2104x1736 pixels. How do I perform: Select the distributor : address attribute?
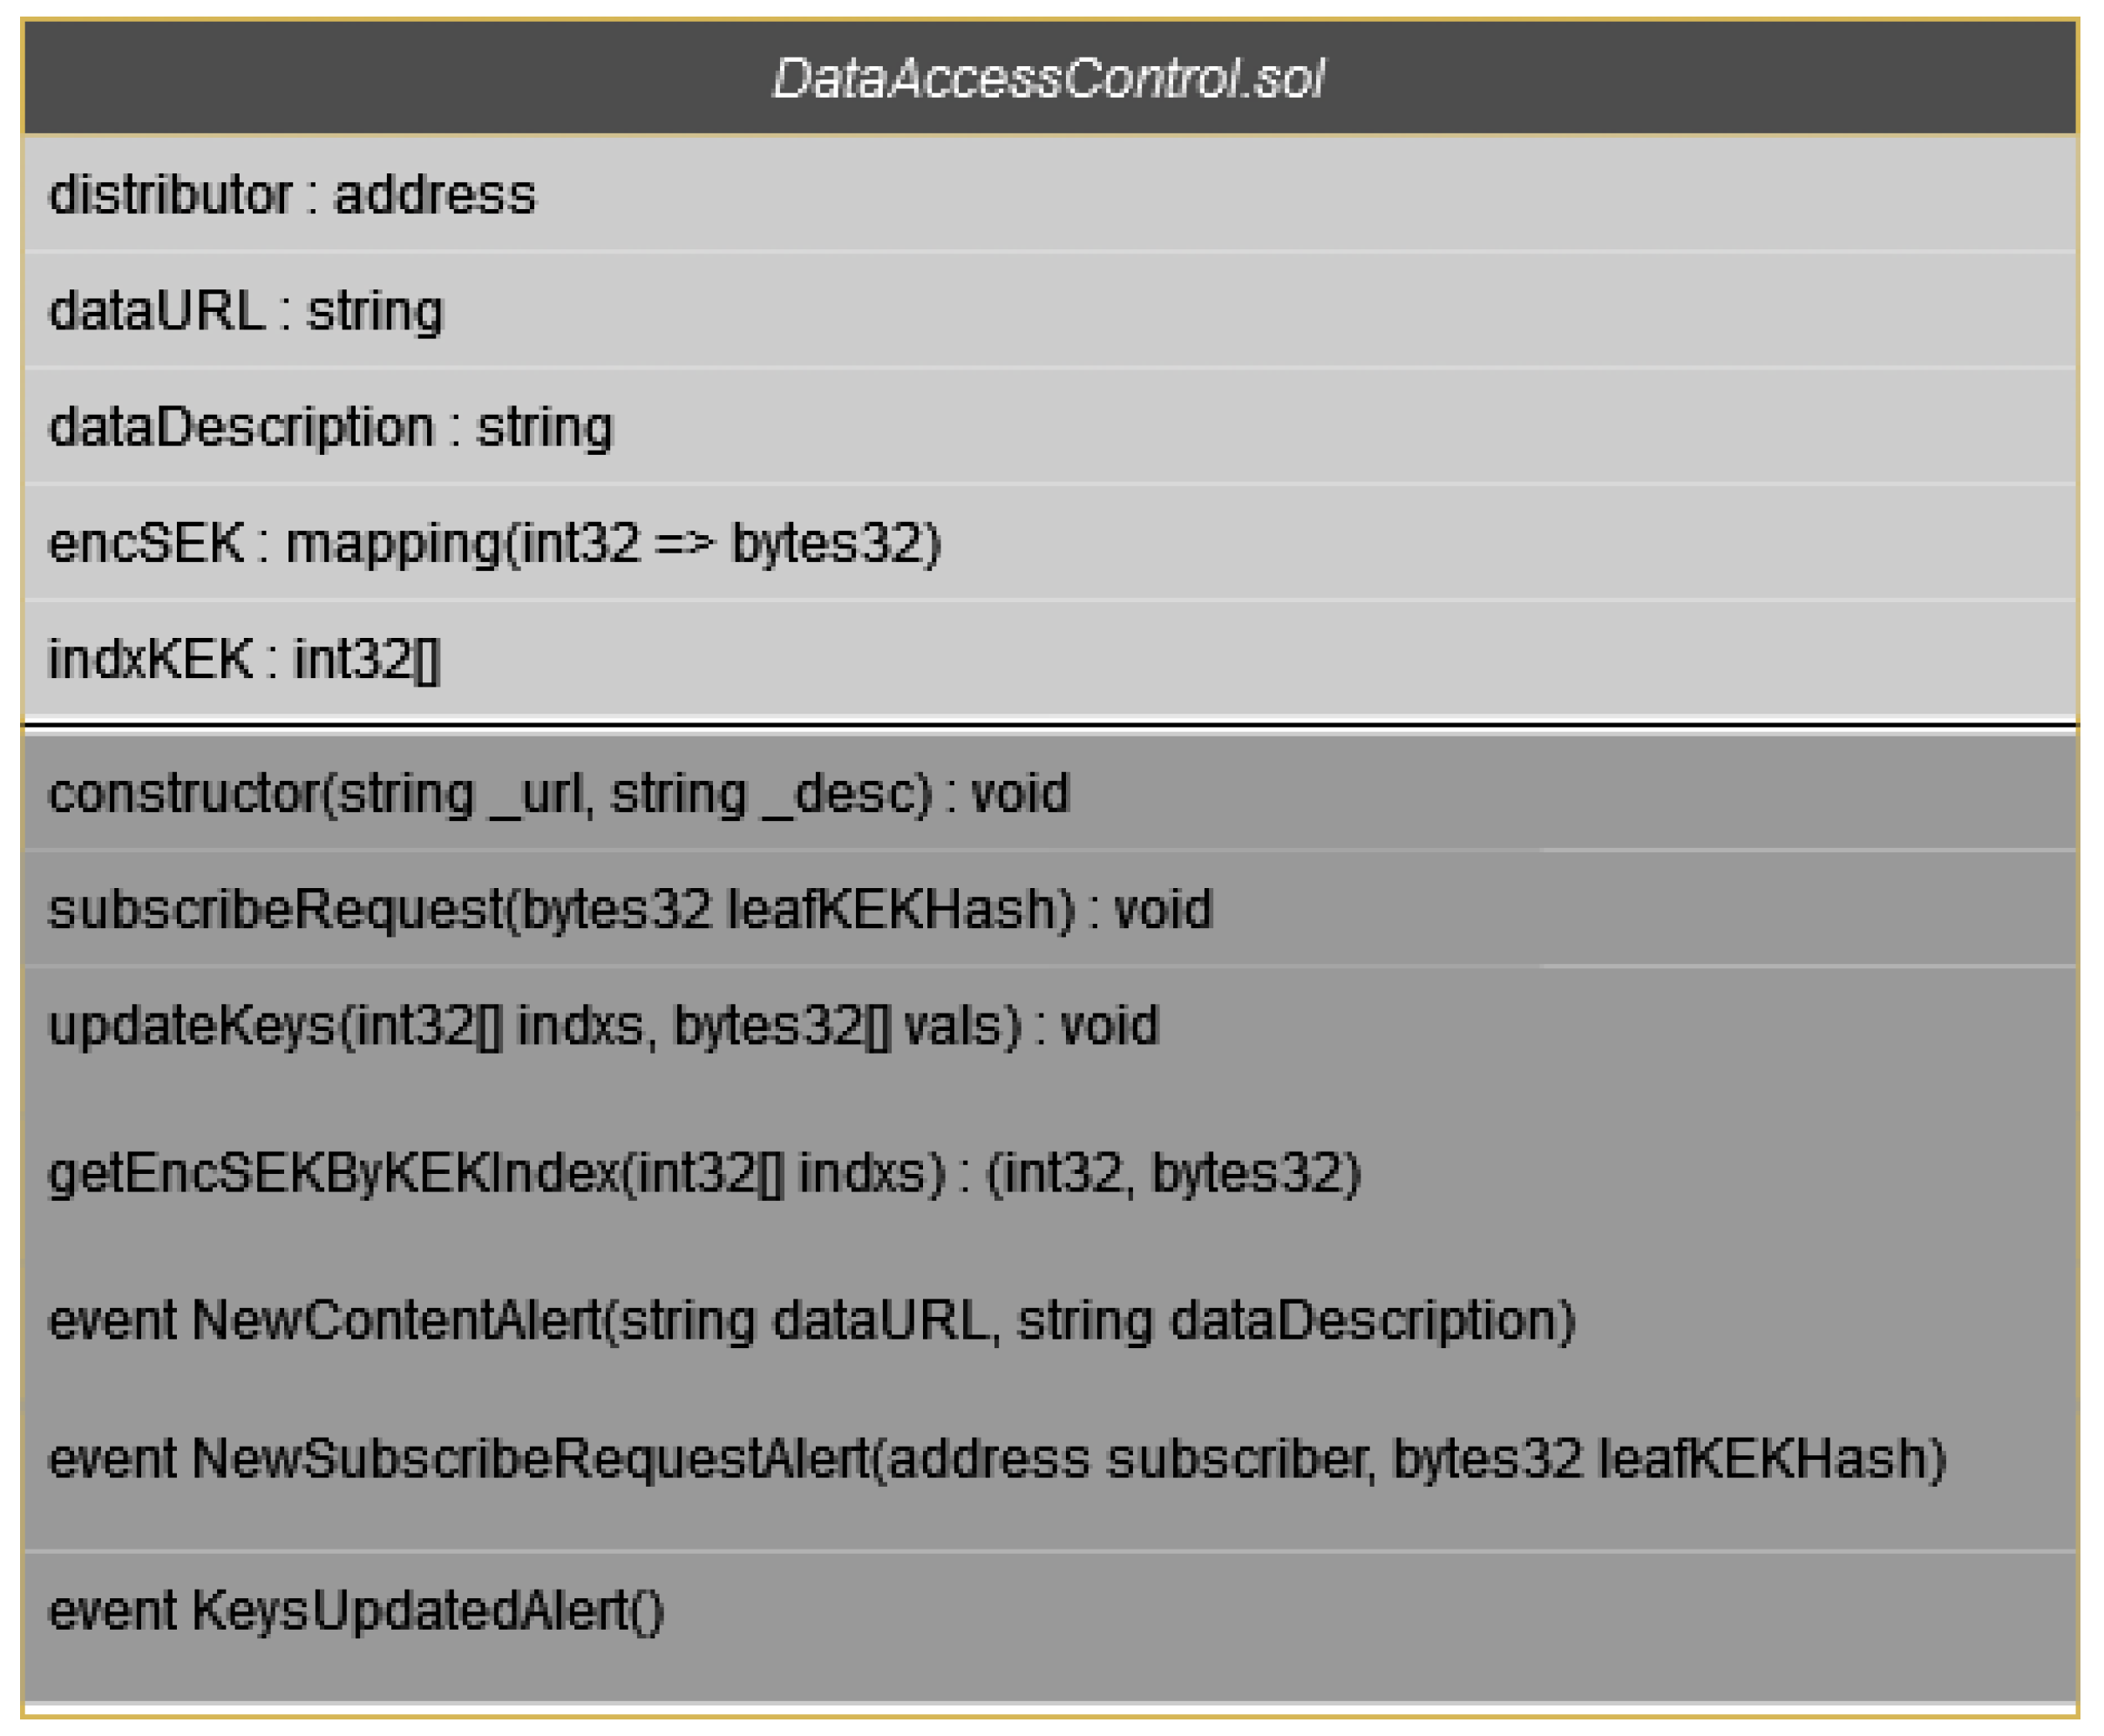(292, 195)
